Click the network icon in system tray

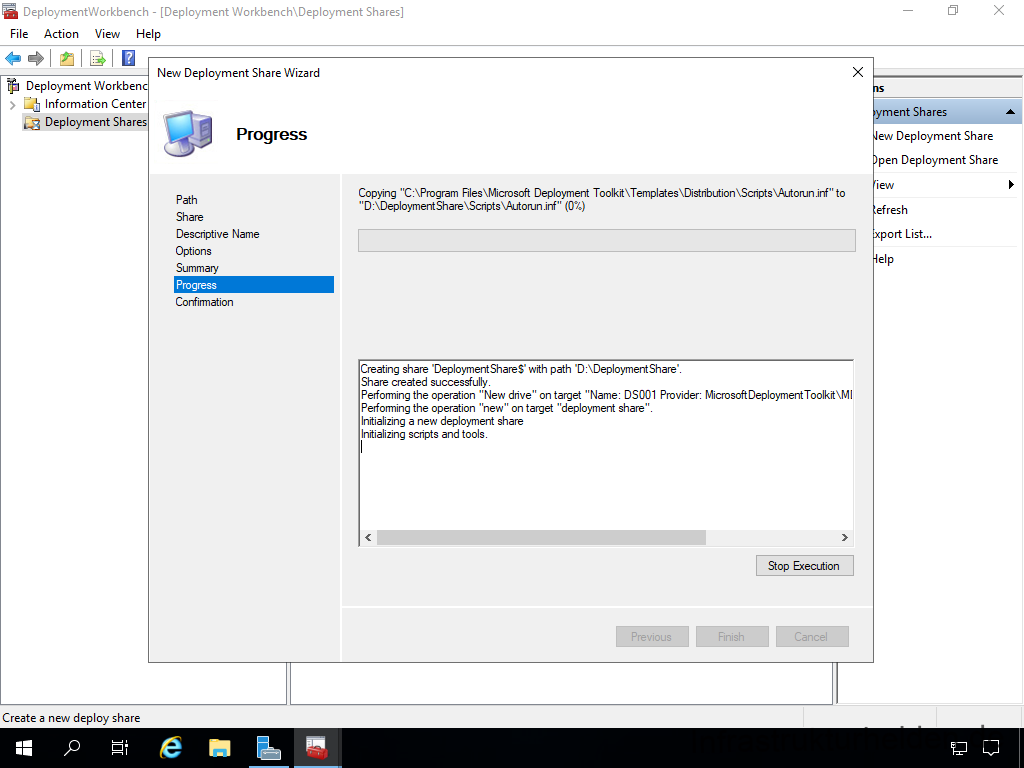click(959, 748)
